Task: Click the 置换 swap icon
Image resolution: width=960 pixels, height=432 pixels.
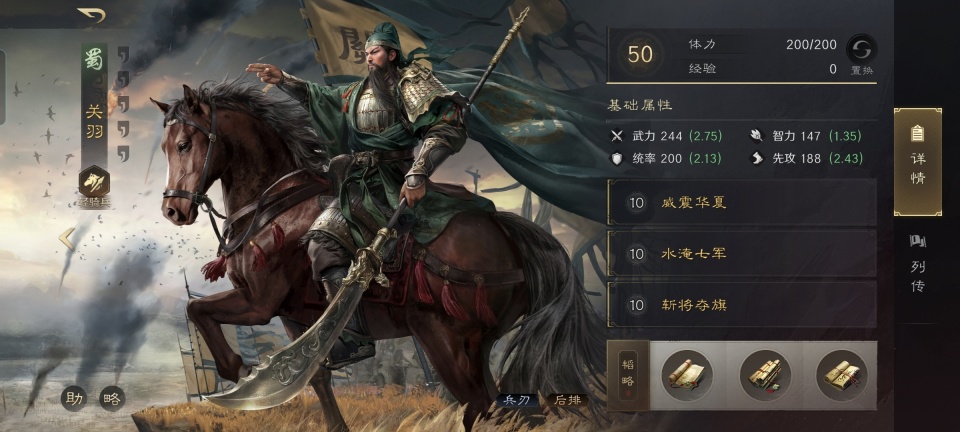Action: (861, 48)
